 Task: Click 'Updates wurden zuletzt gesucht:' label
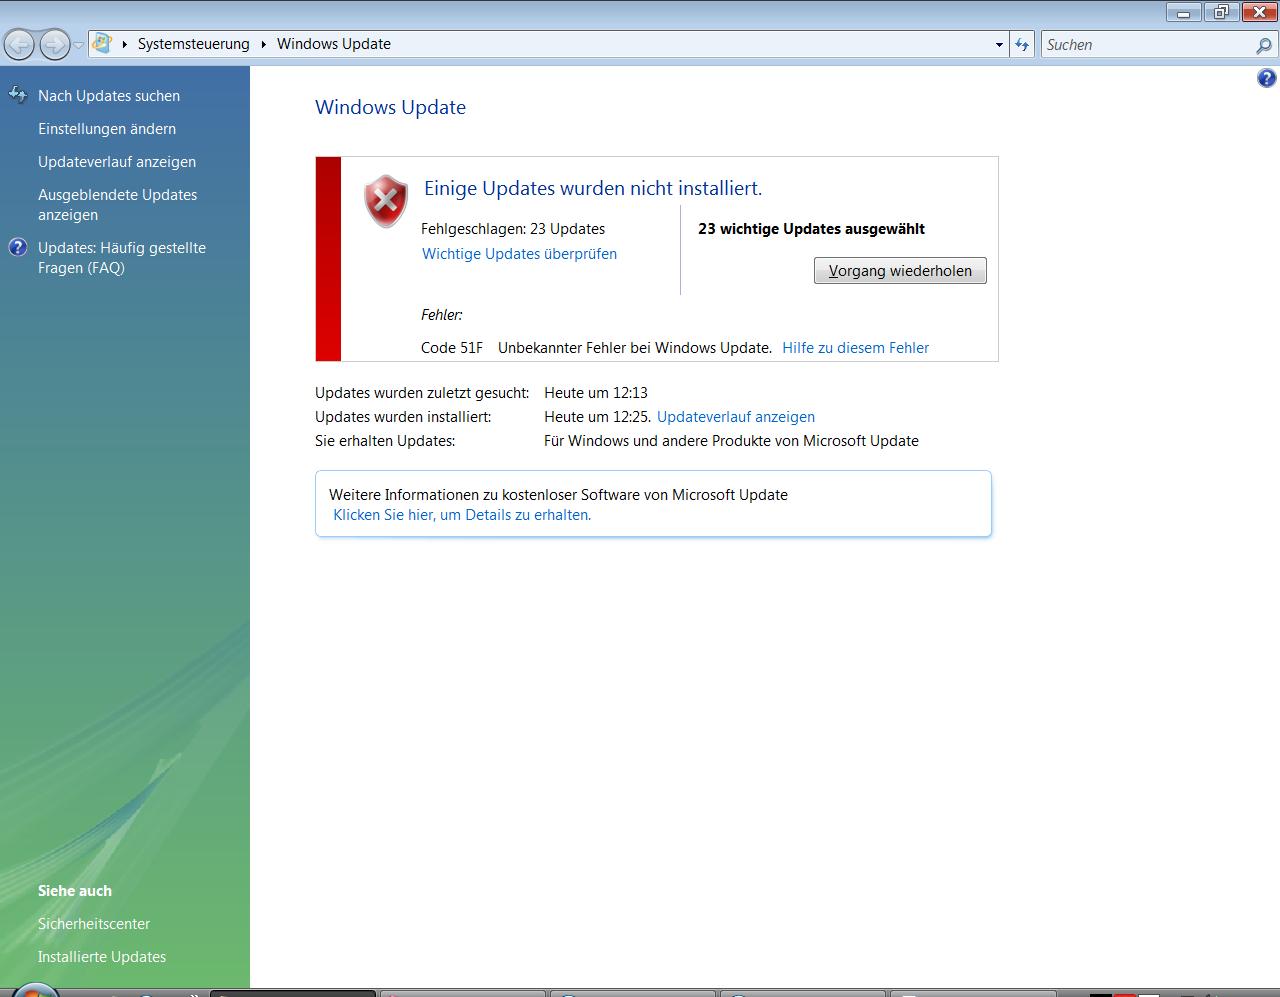pos(422,393)
